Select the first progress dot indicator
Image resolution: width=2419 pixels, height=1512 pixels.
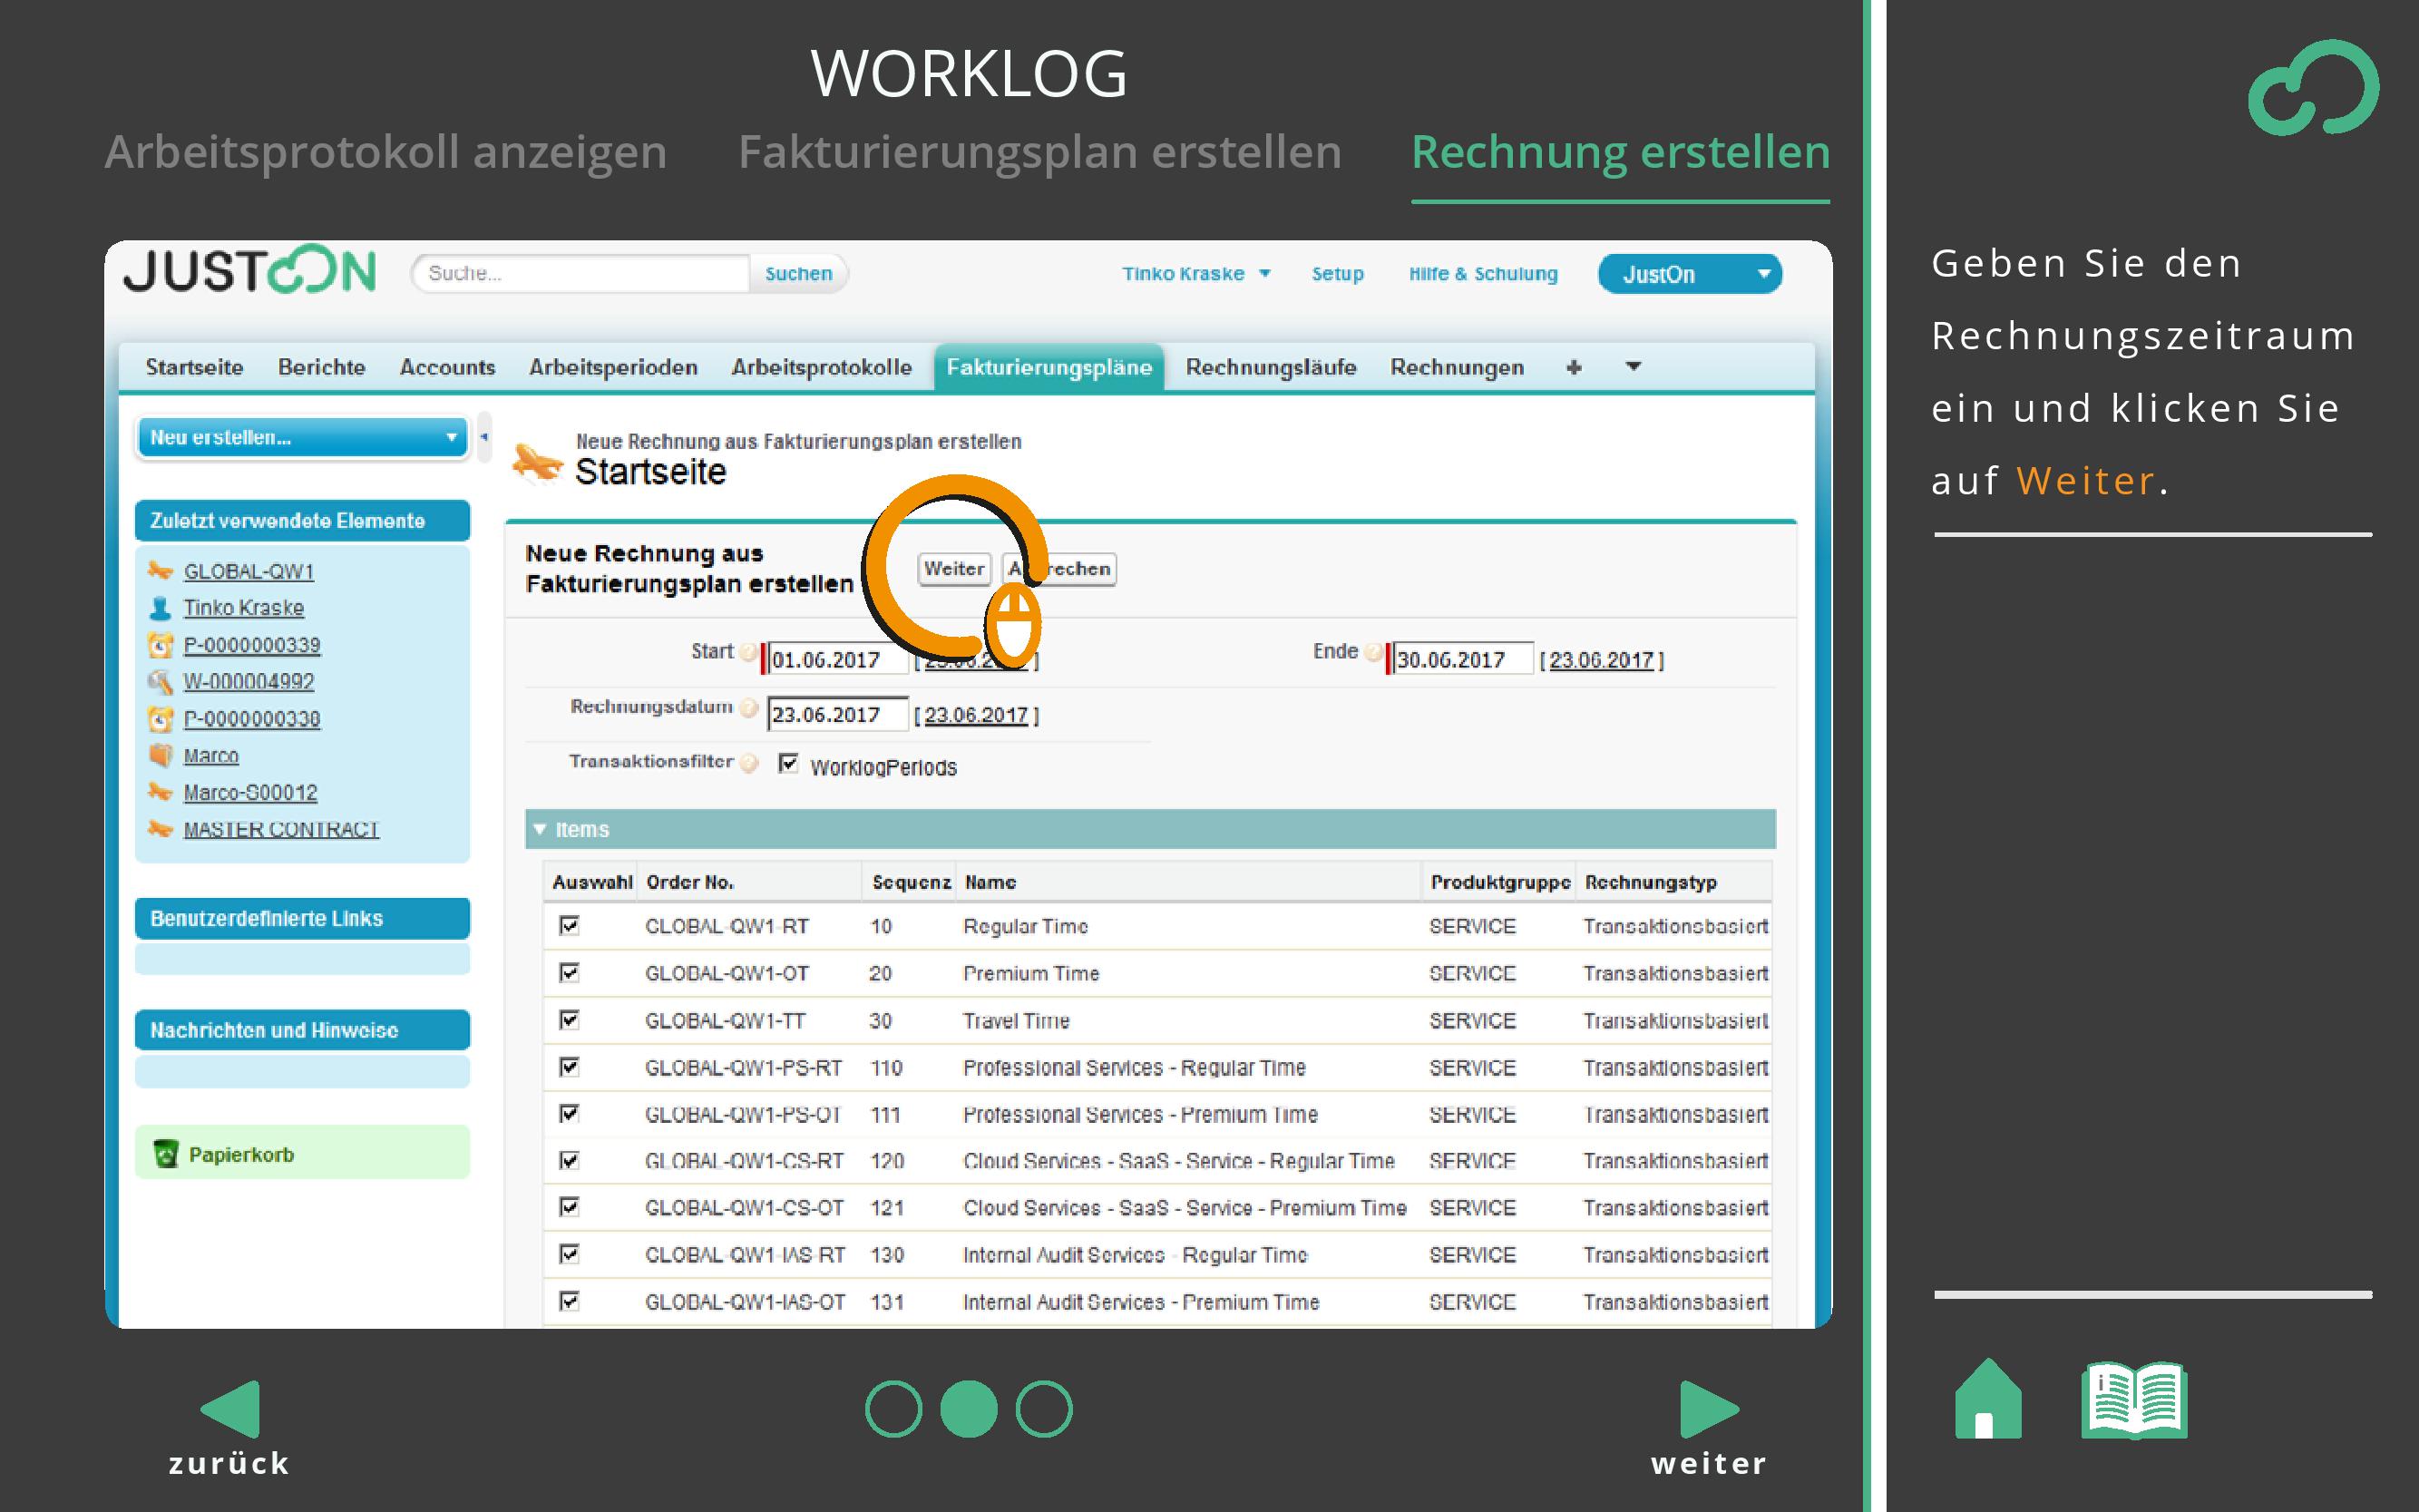point(893,1409)
